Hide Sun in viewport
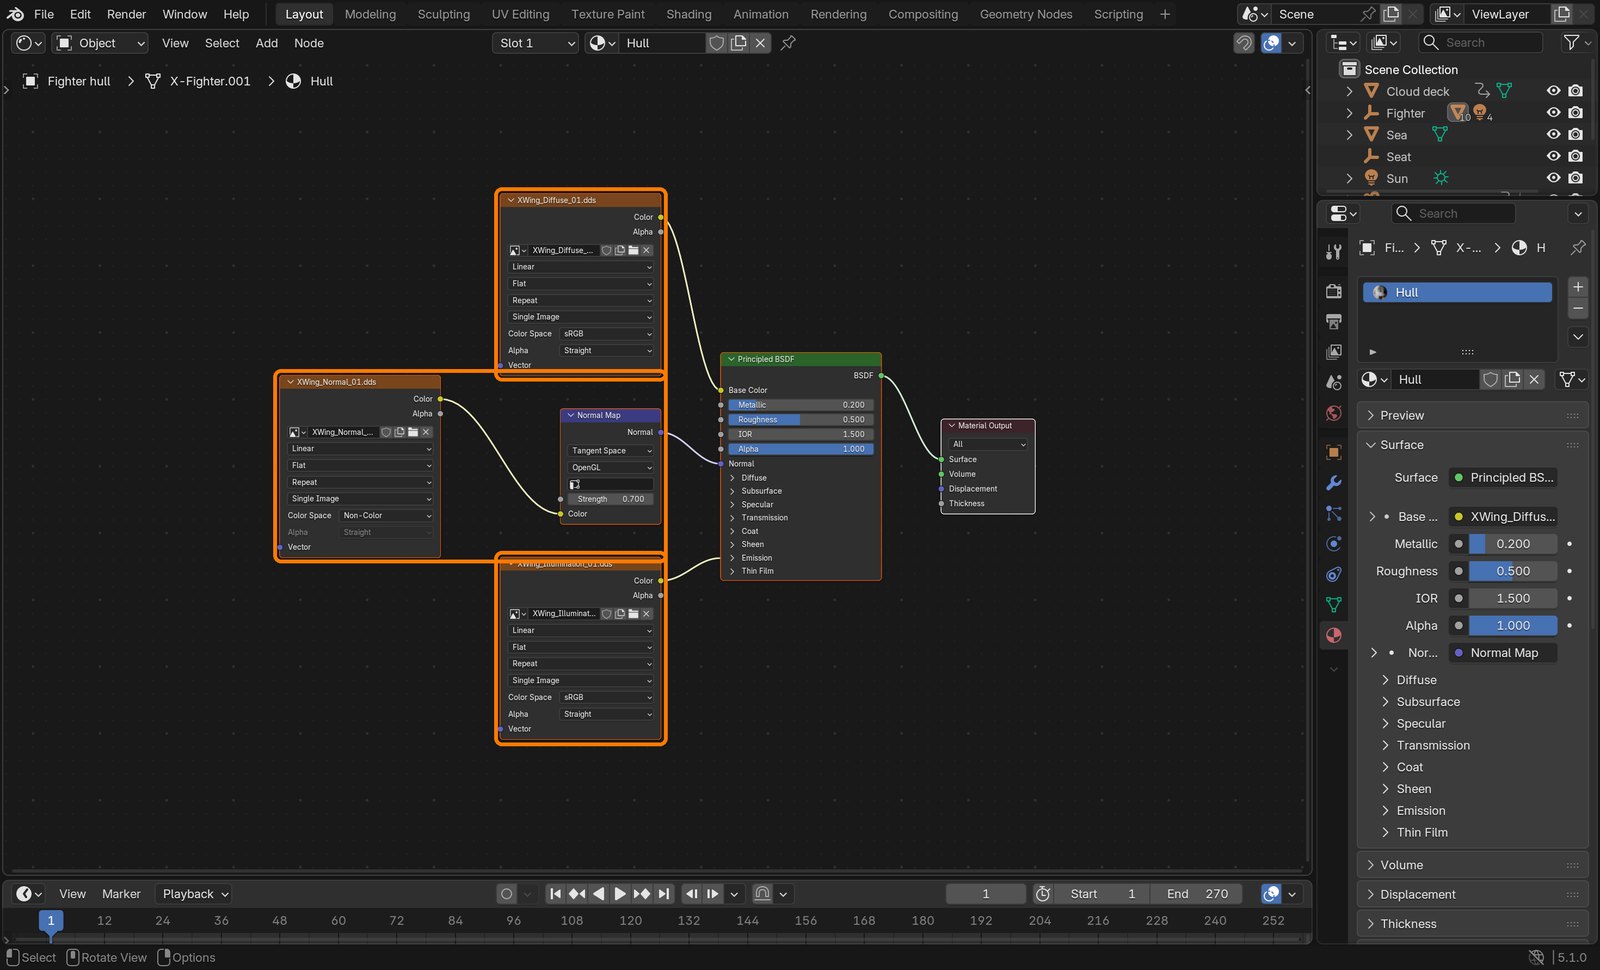 pos(1553,178)
